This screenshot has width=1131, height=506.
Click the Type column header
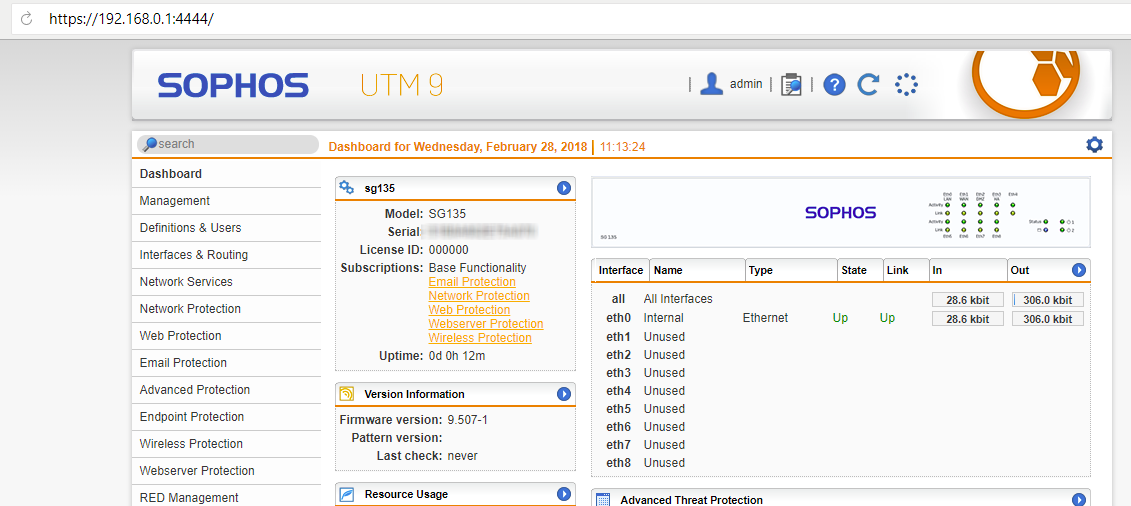click(791, 270)
